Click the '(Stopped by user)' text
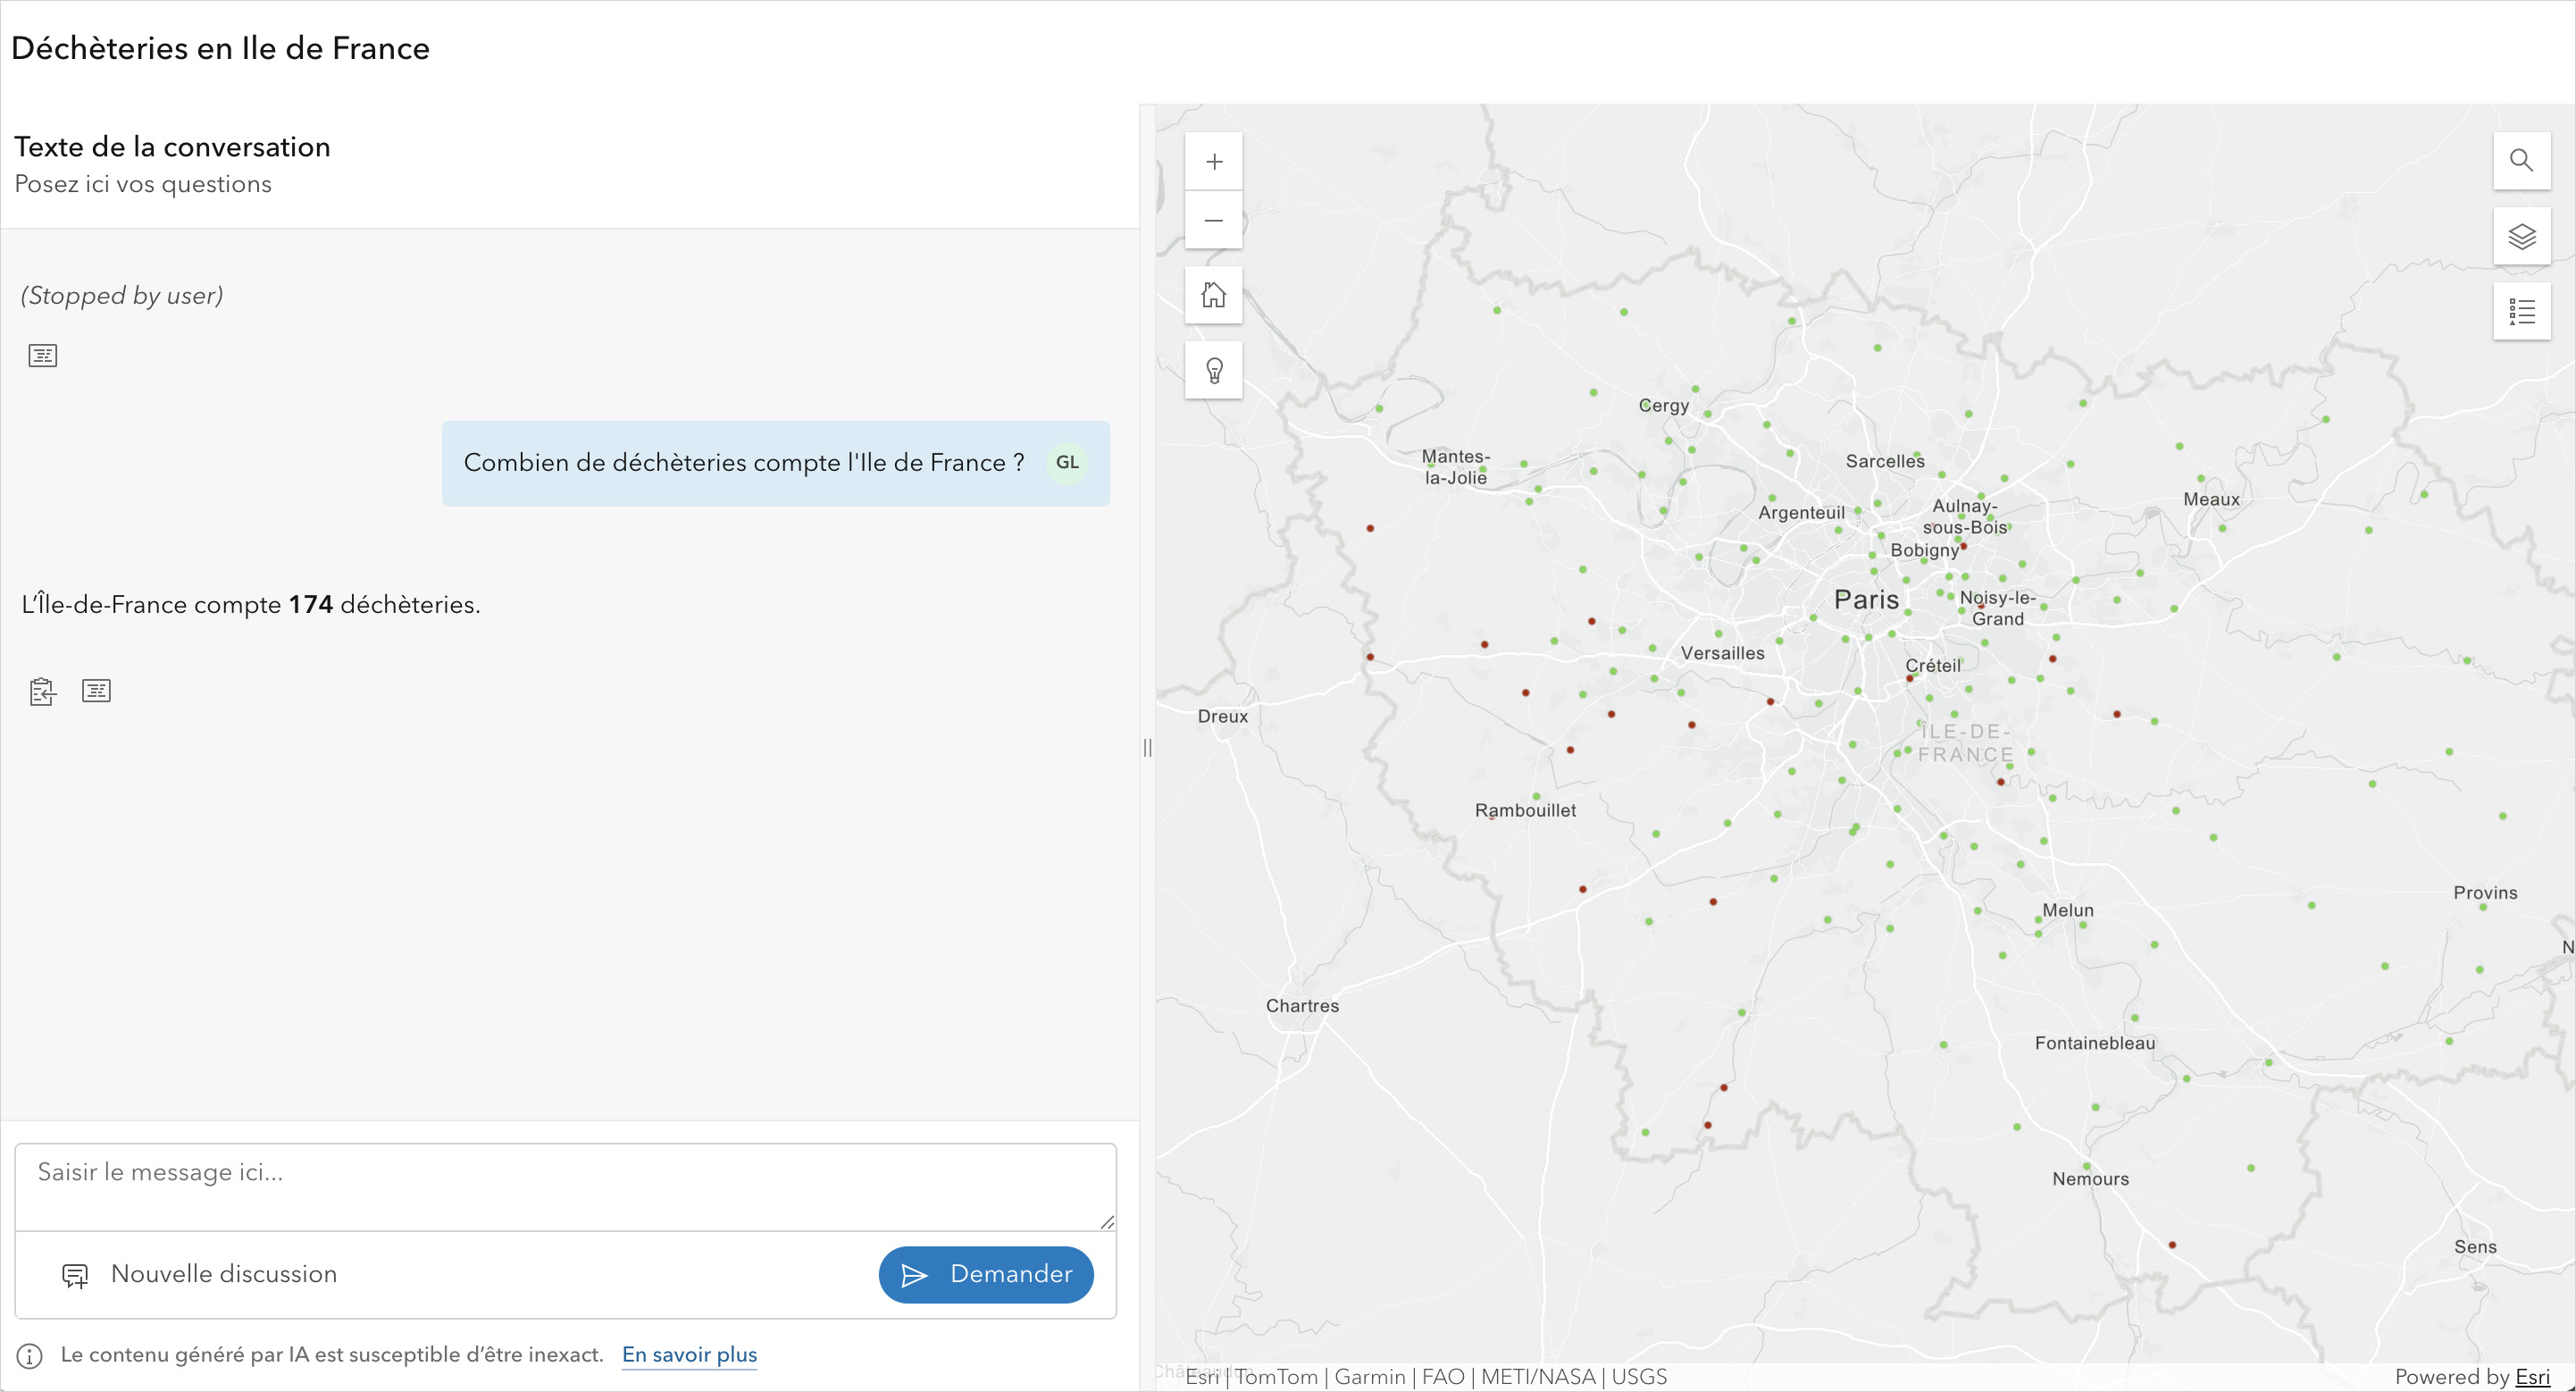The height and width of the screenshot is (1392, 2576). tap(122, 296)
